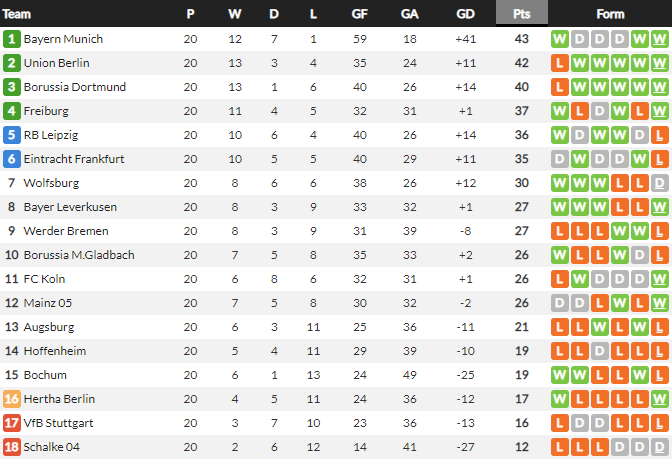Click Hertha Berlin's orange position 16 badge
The image size is (672, 460).
(11, 399)
